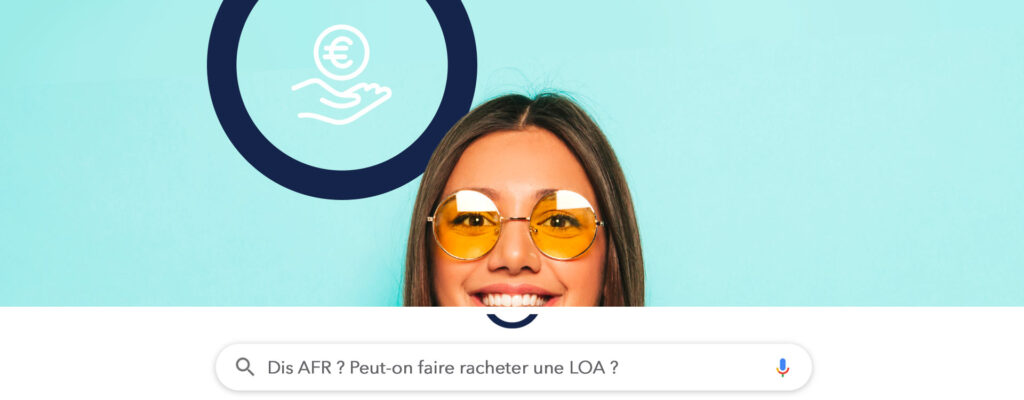Viewport: 1024px width, 400px height.
Task: Click empty space between query text and microphone
Action: (x=696, y=367)
